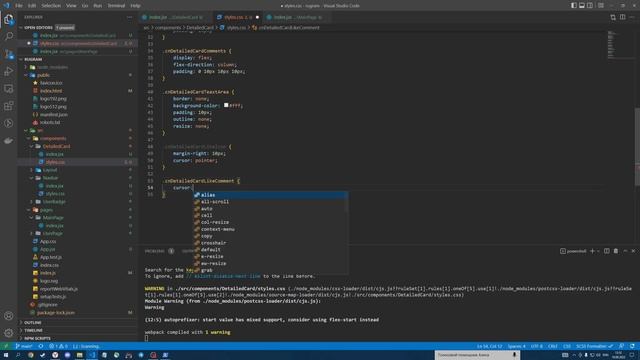This screenshot has width=640, height=360.
Task: Click the feedback icon in status bar
Action: (622, 346)
